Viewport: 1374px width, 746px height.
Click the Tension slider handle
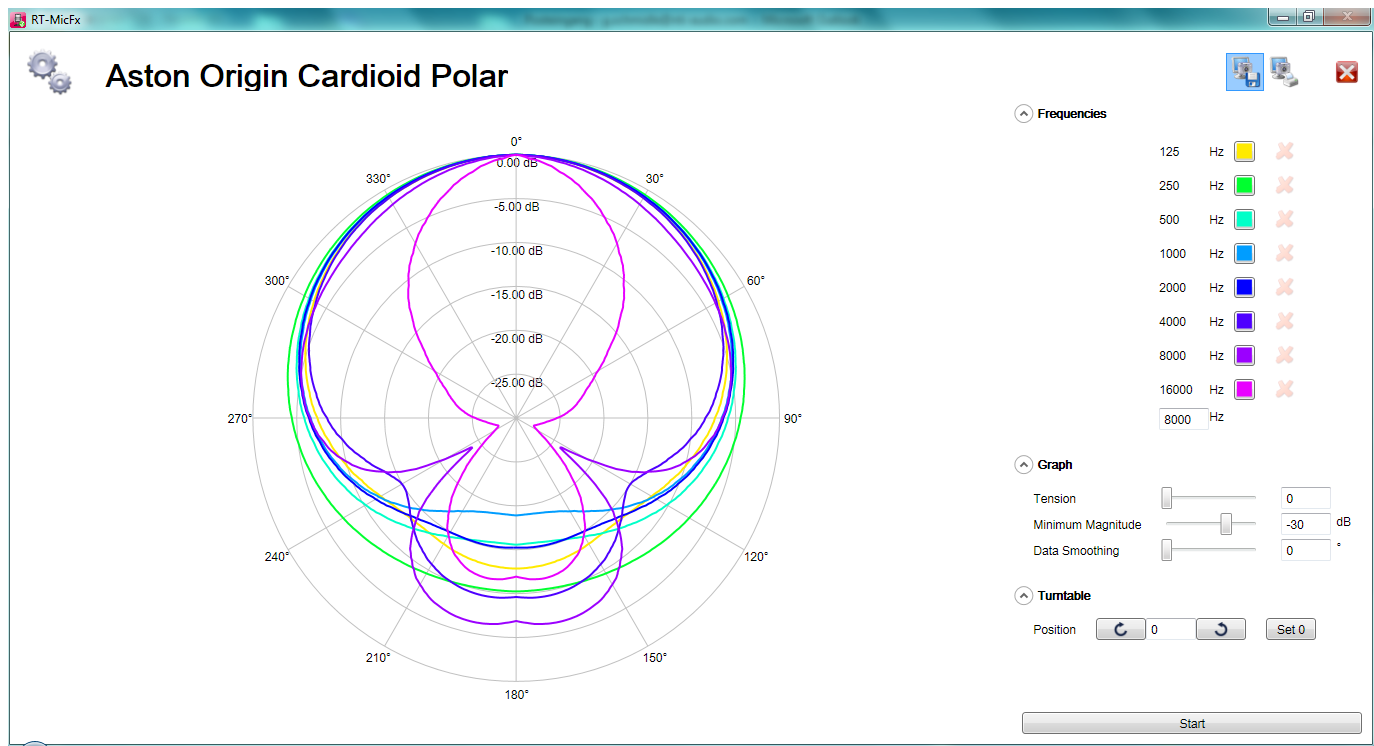(x=1166, y=498)
